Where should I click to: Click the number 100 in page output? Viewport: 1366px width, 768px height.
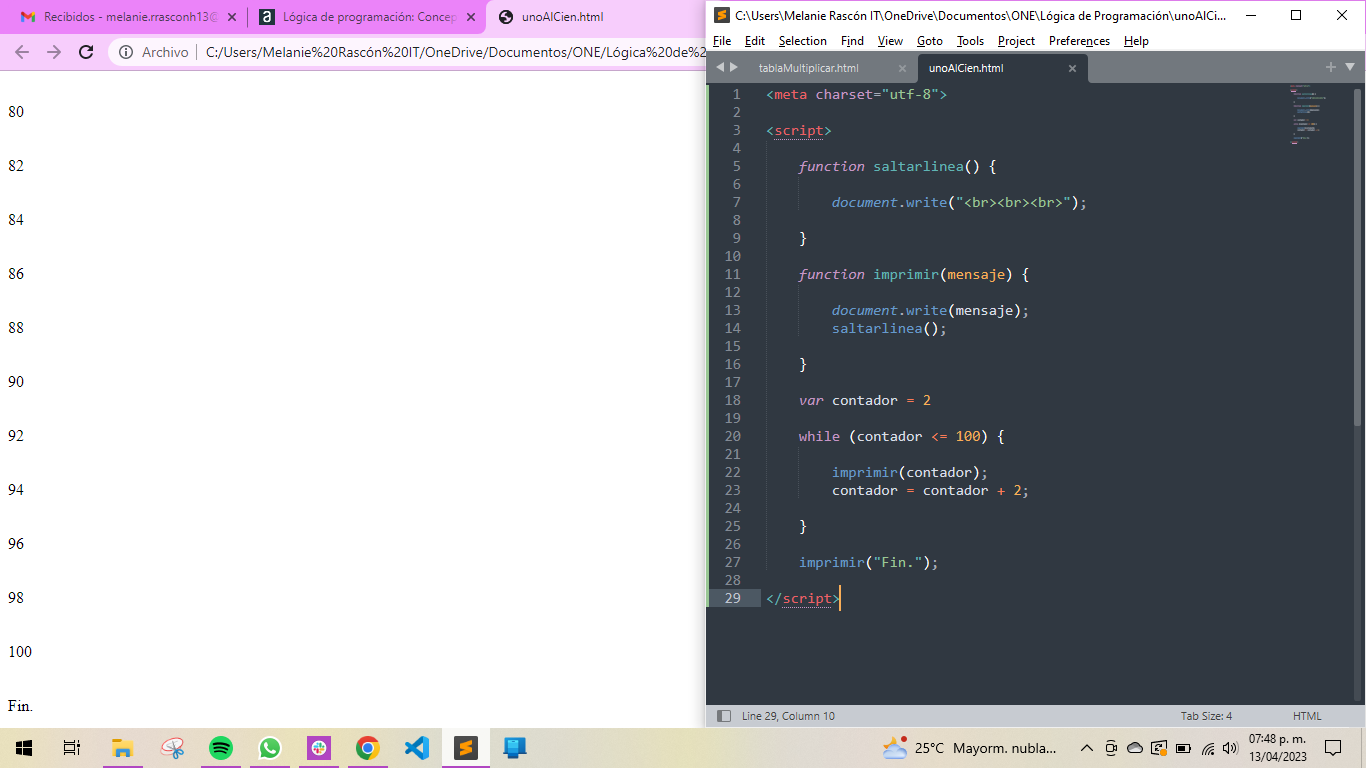tap(20, 652)
